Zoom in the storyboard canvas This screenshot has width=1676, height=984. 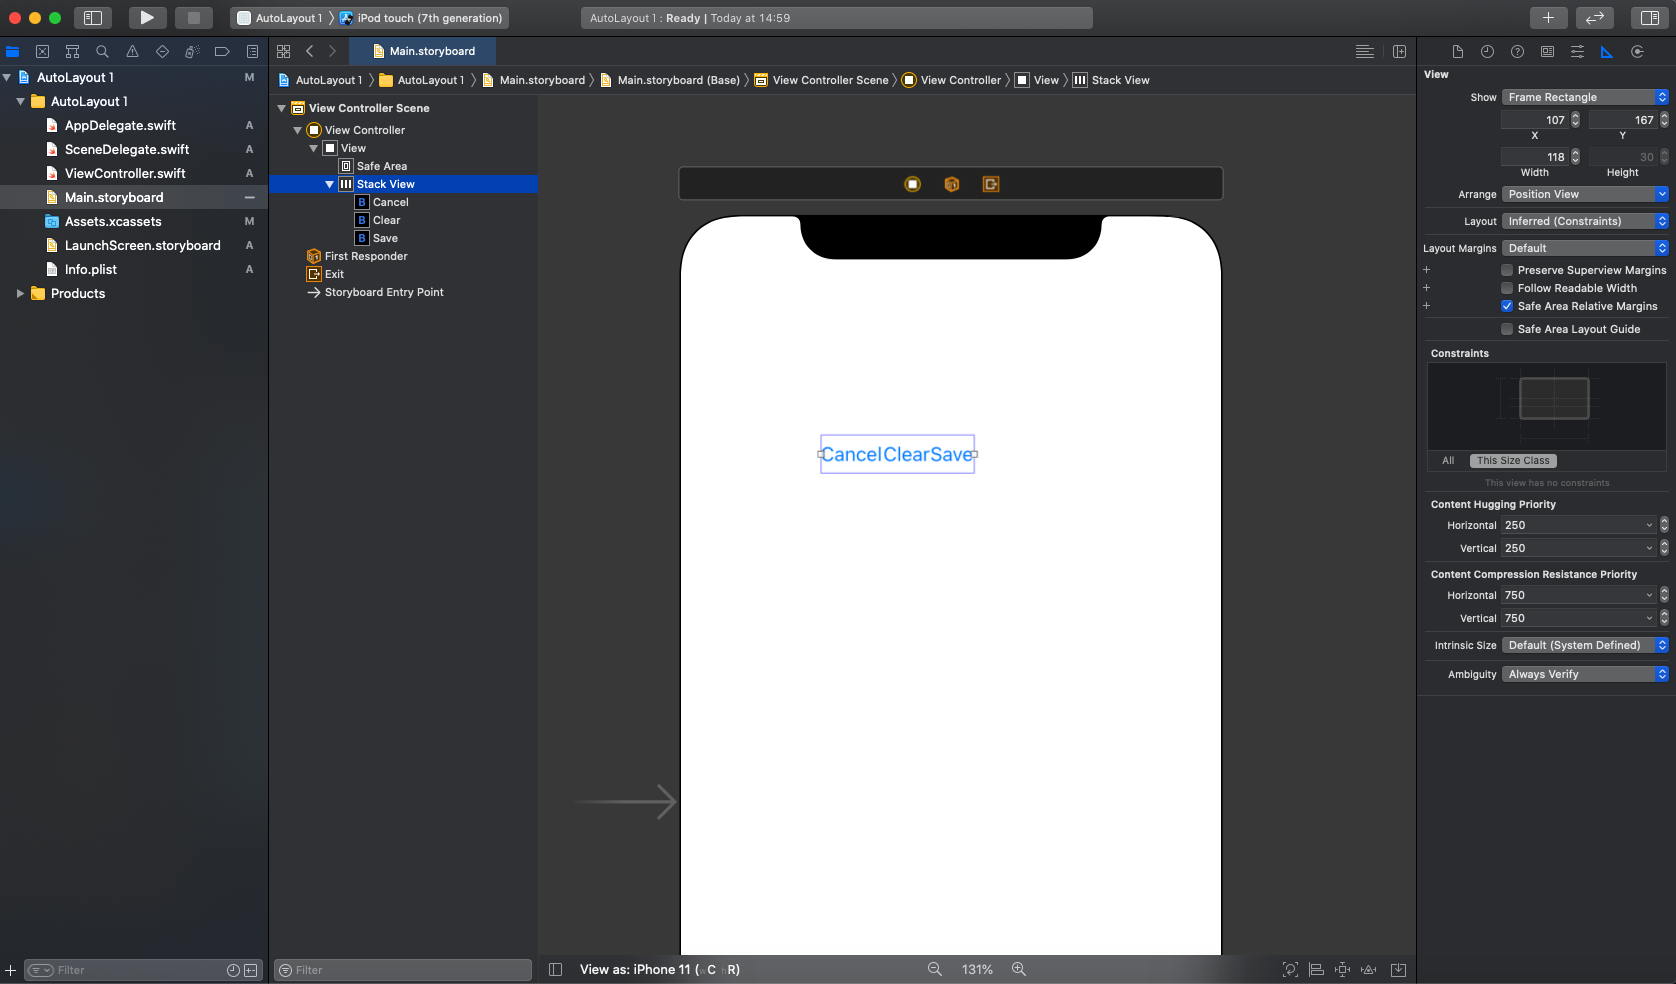pos(1019,969)
